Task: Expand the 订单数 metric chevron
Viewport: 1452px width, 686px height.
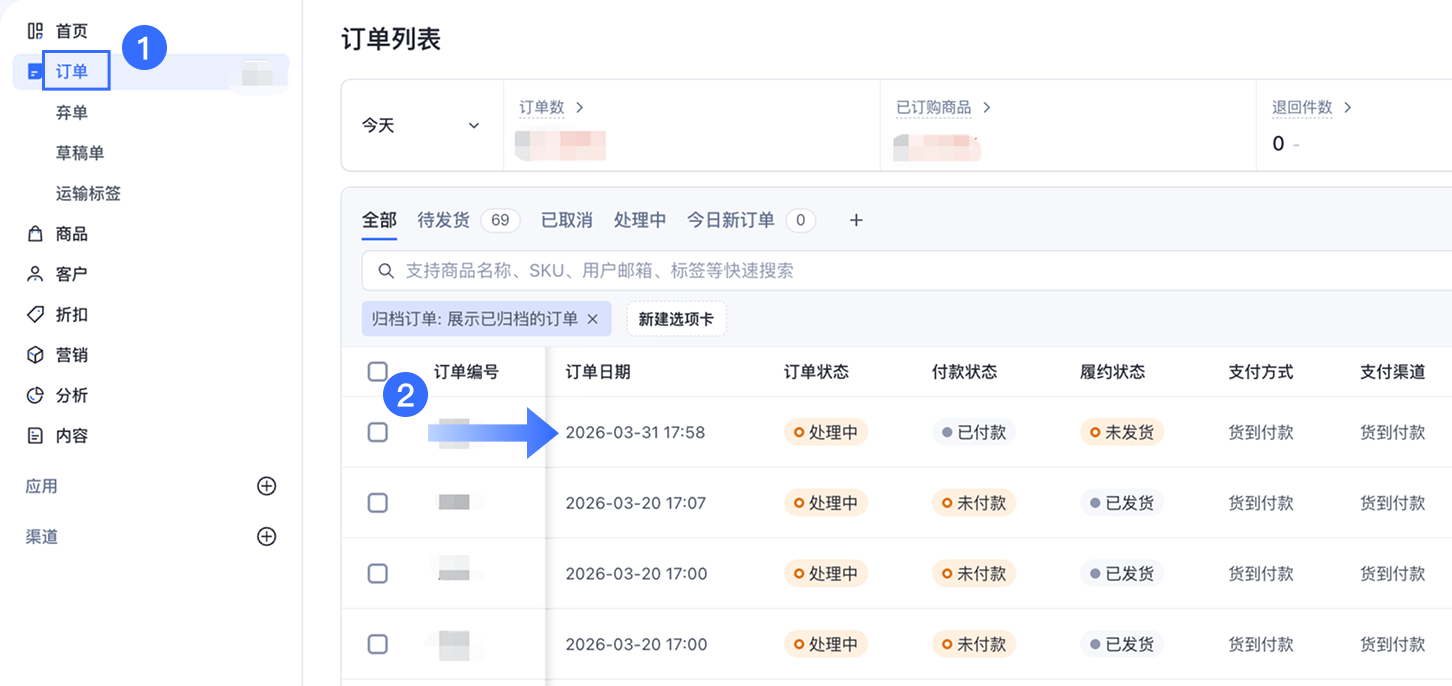Action: [x=580, y=107]
